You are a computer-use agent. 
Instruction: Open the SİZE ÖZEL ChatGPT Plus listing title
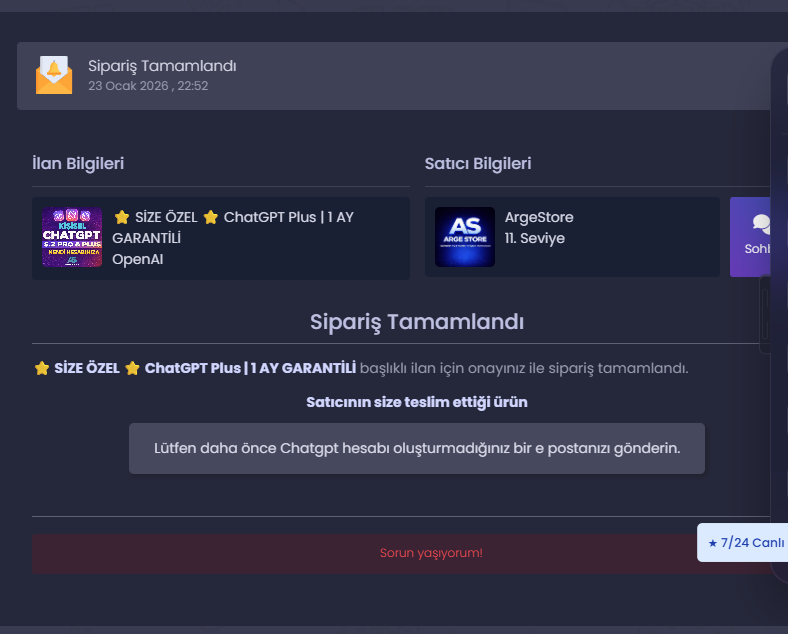(x=233, y=228)
